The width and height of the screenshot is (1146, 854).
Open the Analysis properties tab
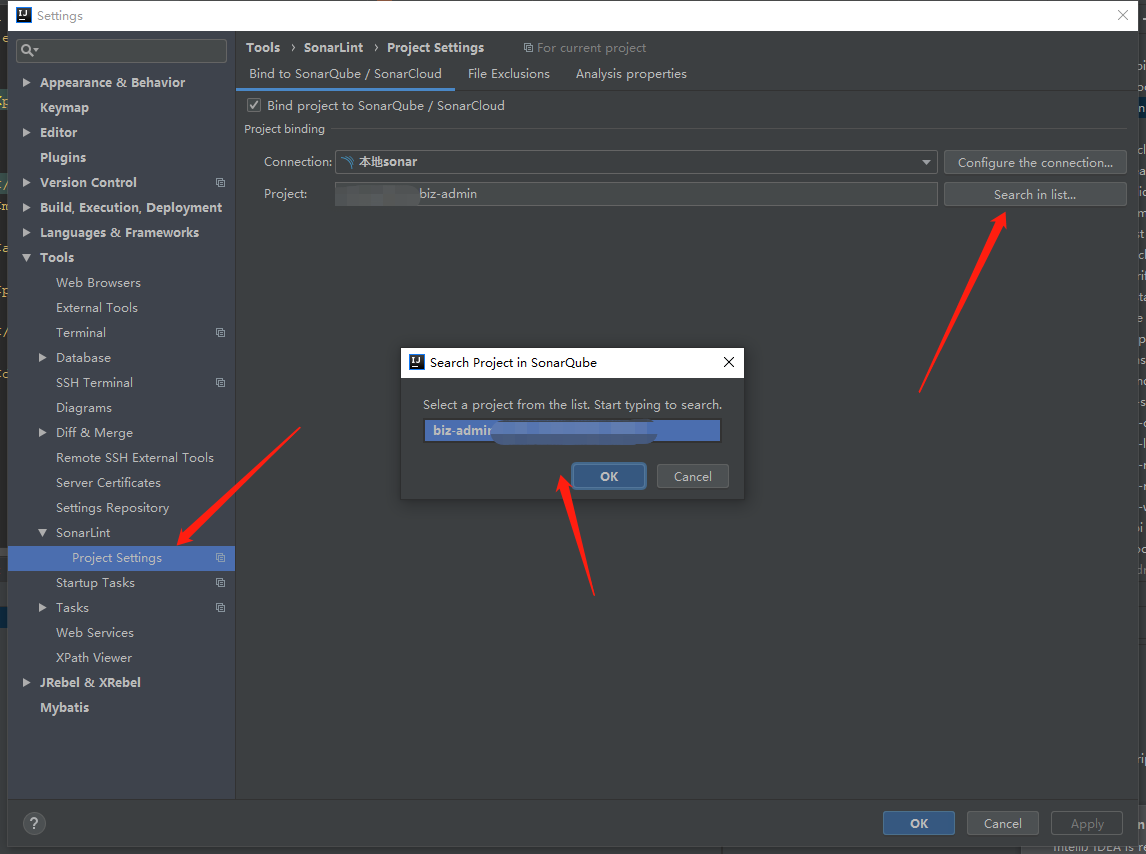[x=631, y=73]
